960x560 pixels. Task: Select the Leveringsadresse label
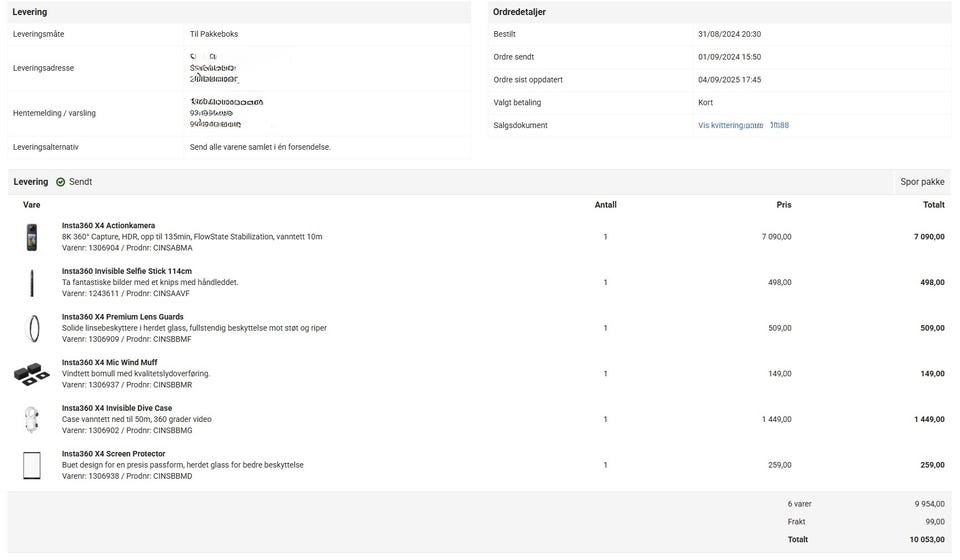pyautogui.click(x=43, y=69)
